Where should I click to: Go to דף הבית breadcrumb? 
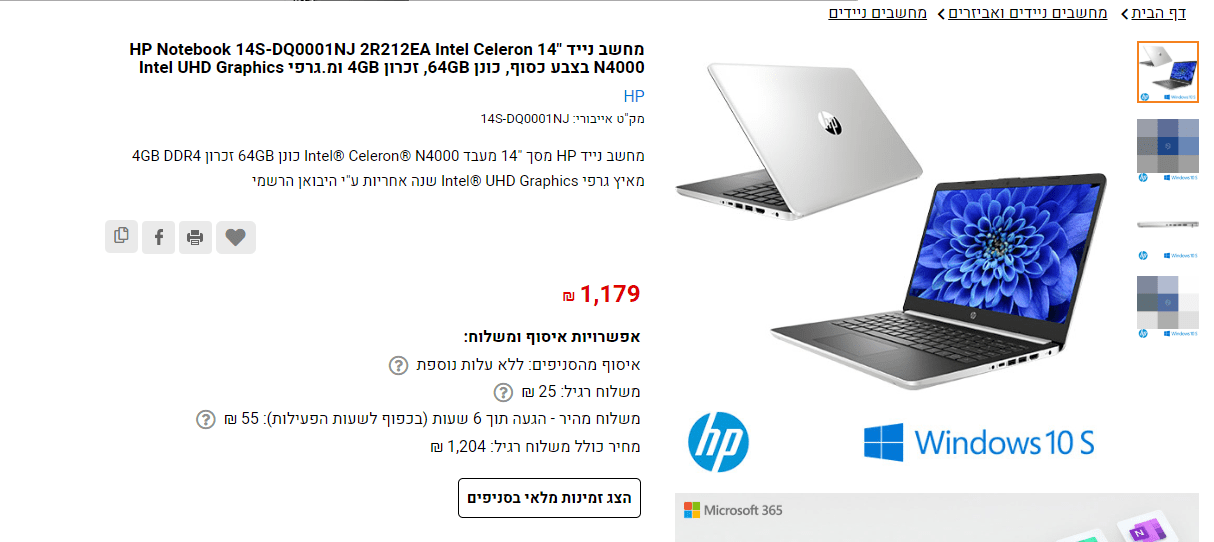coord(1159,13)
